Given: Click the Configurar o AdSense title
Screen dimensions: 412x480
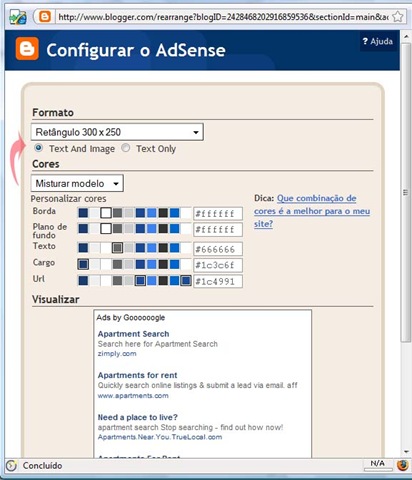Looking at the screenshot, I should coord(136,50).
